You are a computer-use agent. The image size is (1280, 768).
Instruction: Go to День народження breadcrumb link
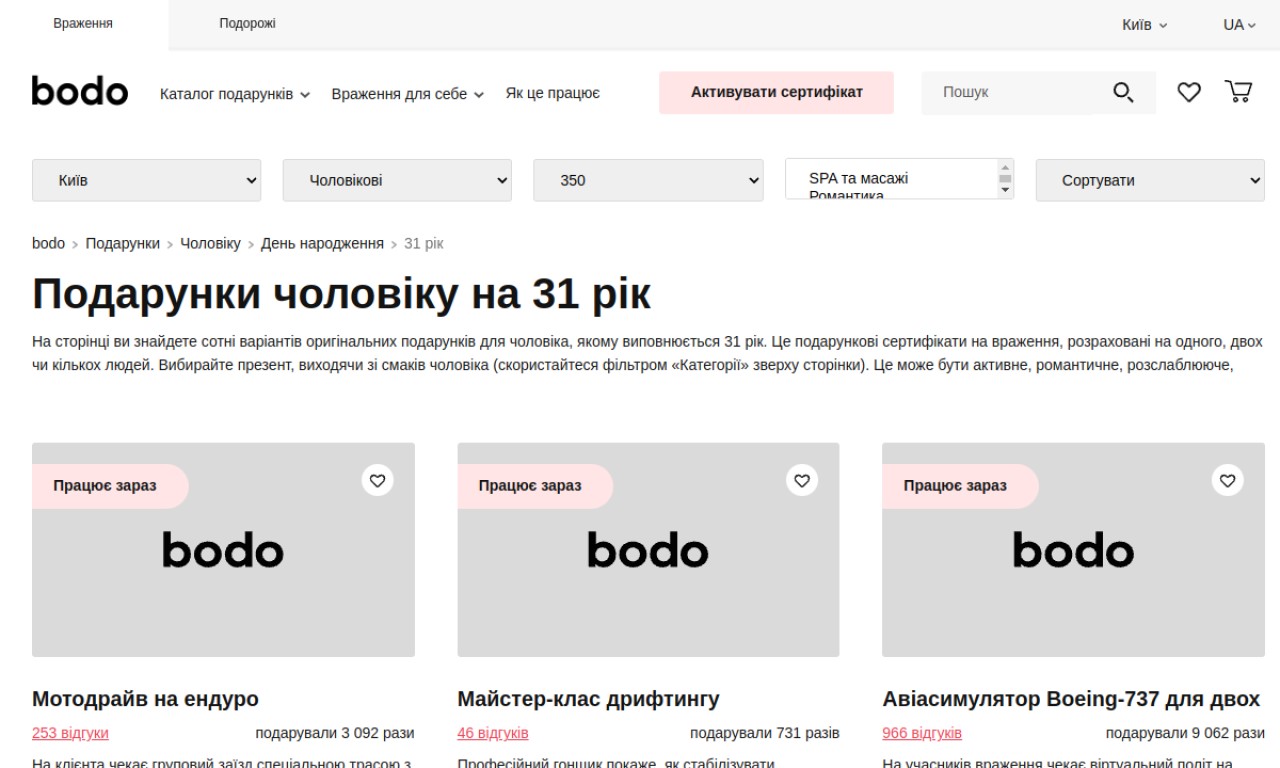(322, 243)
